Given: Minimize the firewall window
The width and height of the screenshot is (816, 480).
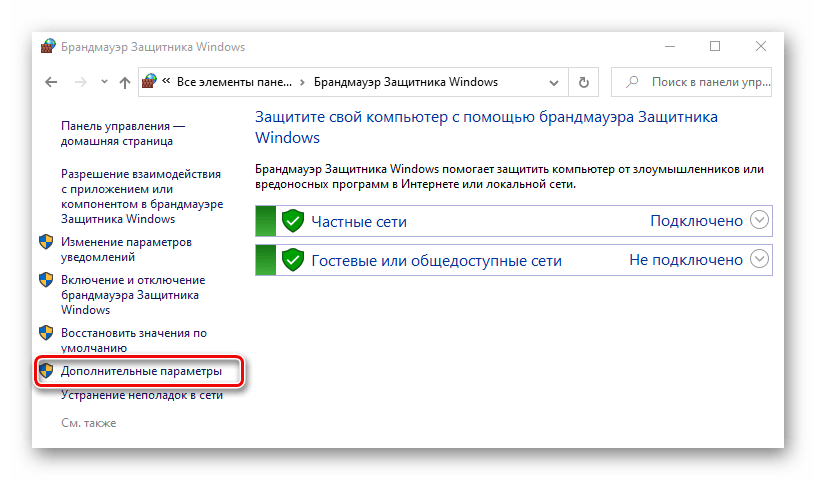Looking at the screenshot, I should pos(670,46).
